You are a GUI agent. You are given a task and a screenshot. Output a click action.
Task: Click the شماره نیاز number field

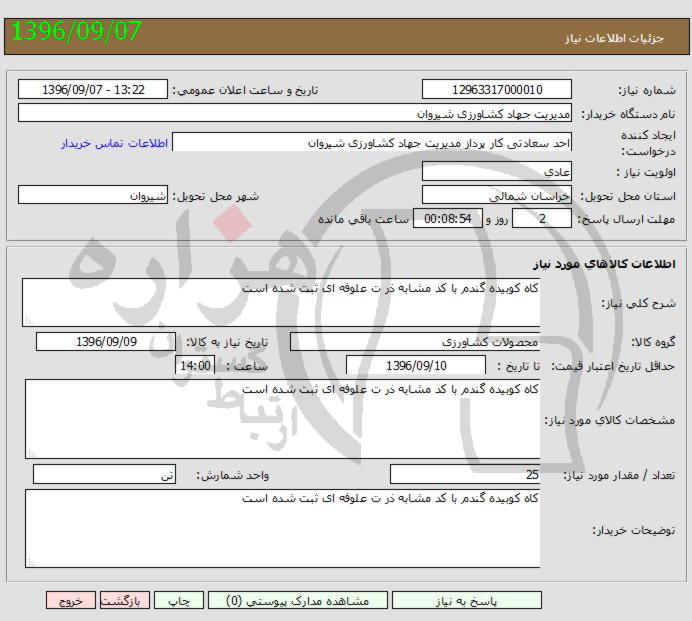497,90
